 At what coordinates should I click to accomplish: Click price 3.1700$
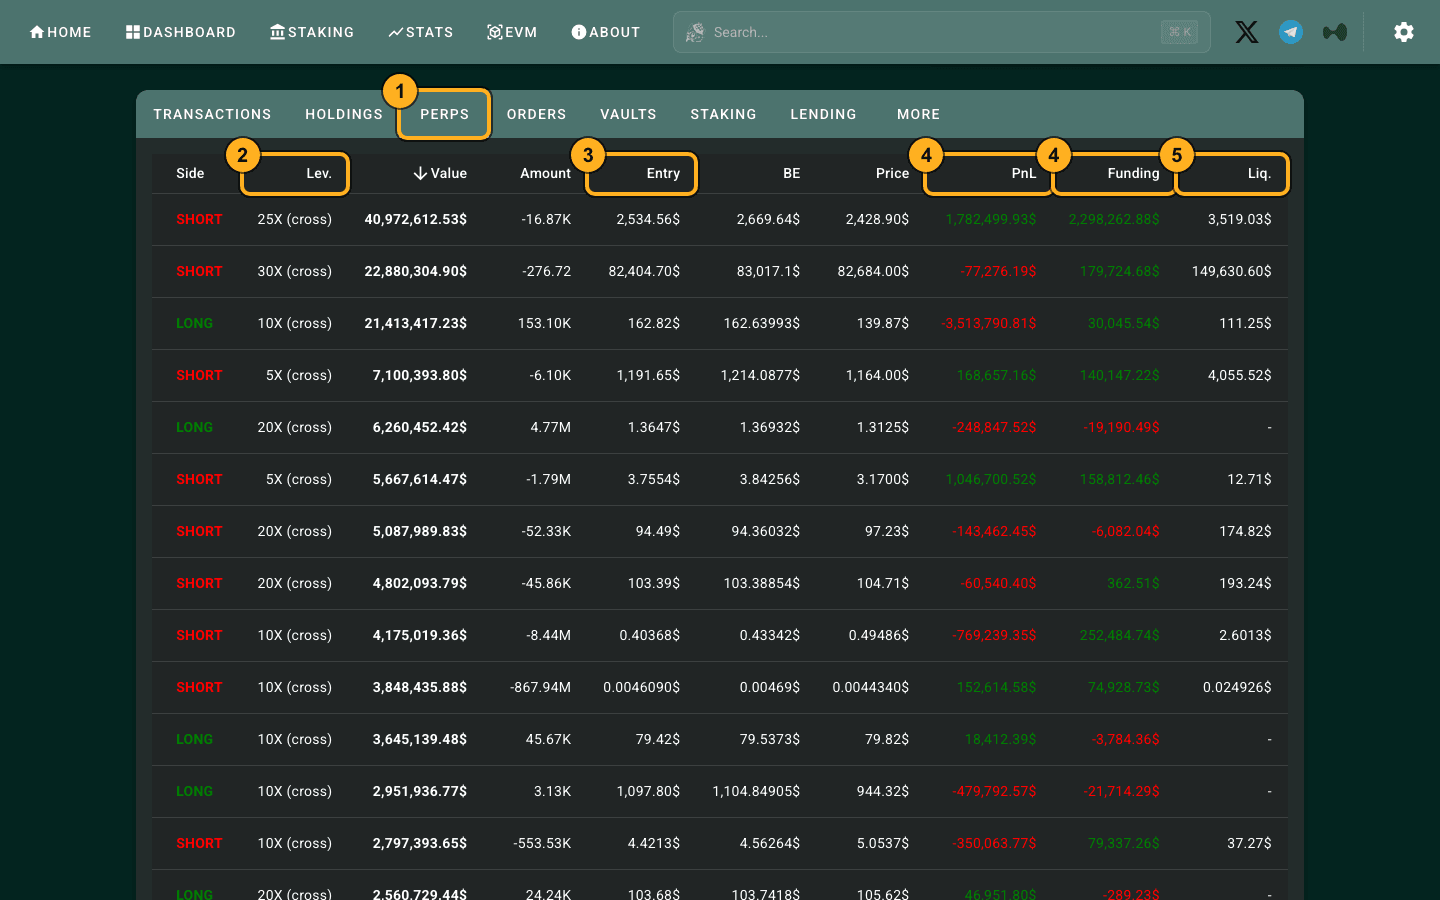883,479
